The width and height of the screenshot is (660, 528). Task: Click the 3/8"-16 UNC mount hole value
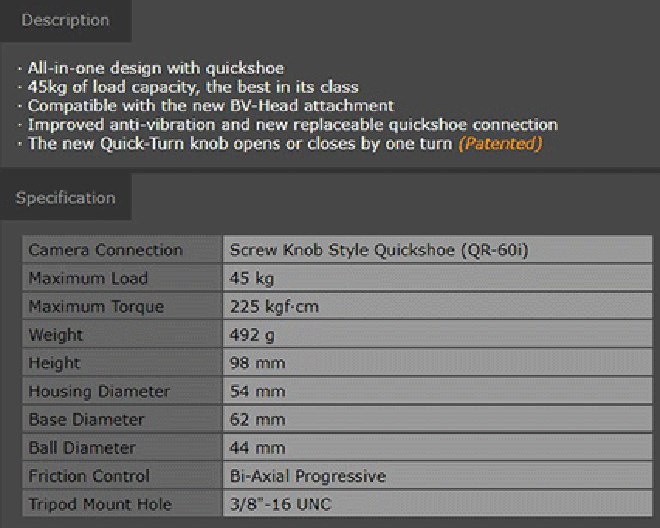281,504
